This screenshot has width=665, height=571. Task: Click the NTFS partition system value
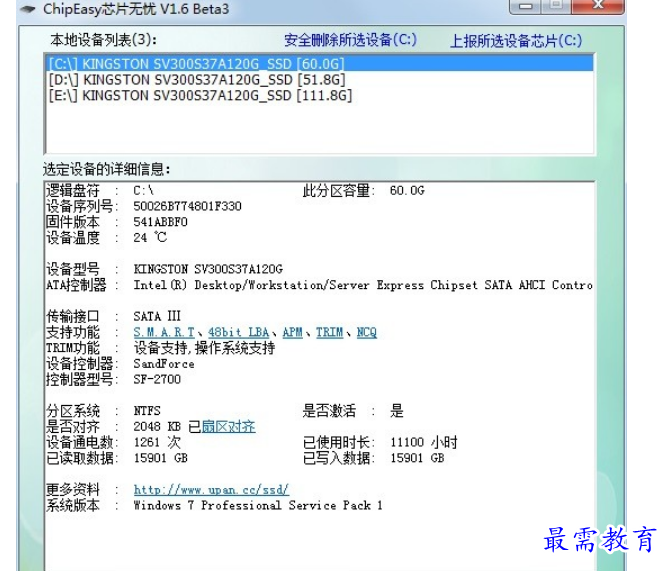click(x=147, y=411)
